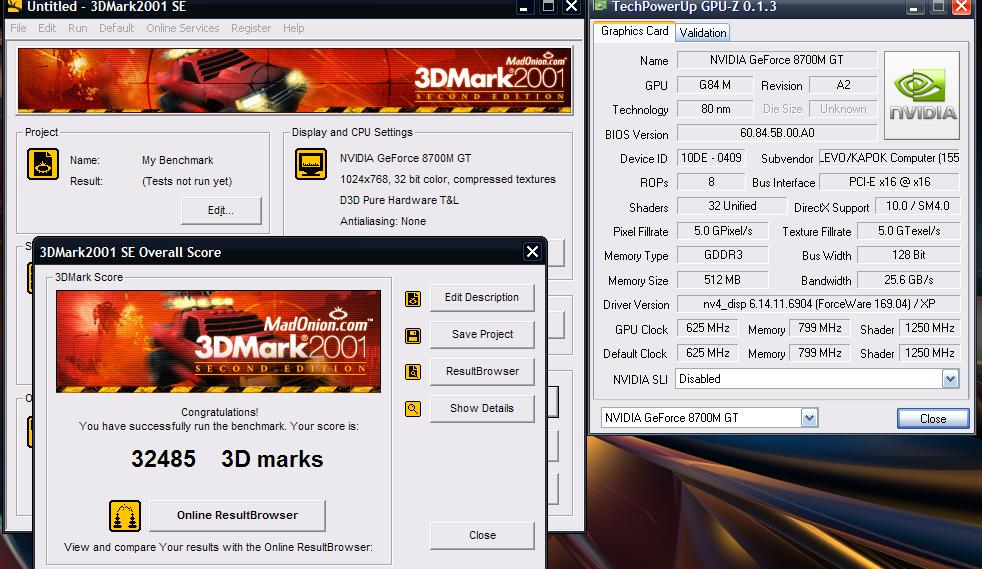Image resolution: width=982 pixels, height=569 pixels.
Task: Click the DirectX Support 10.0 / SM4.0 value
Action: (917, 206)
